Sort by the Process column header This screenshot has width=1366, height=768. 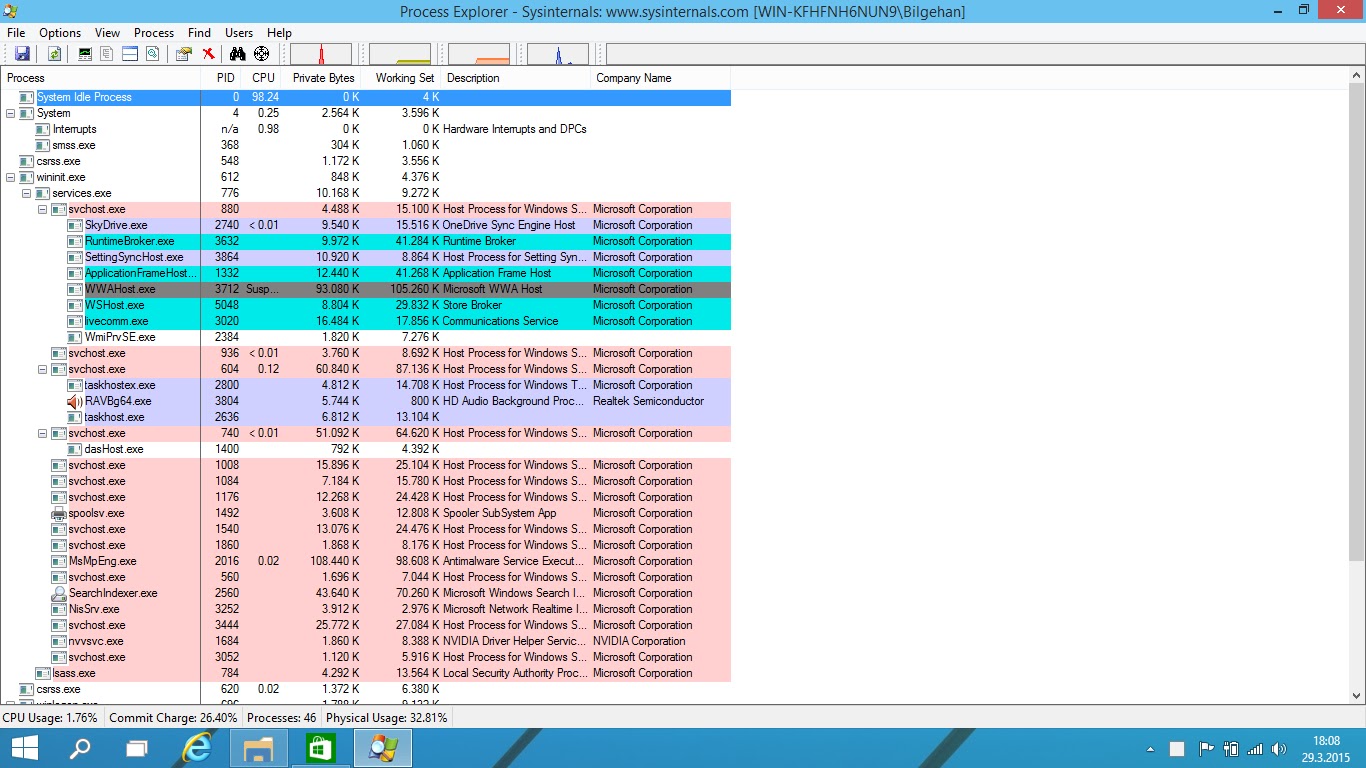pyautogui.click(x=100, y=78)
